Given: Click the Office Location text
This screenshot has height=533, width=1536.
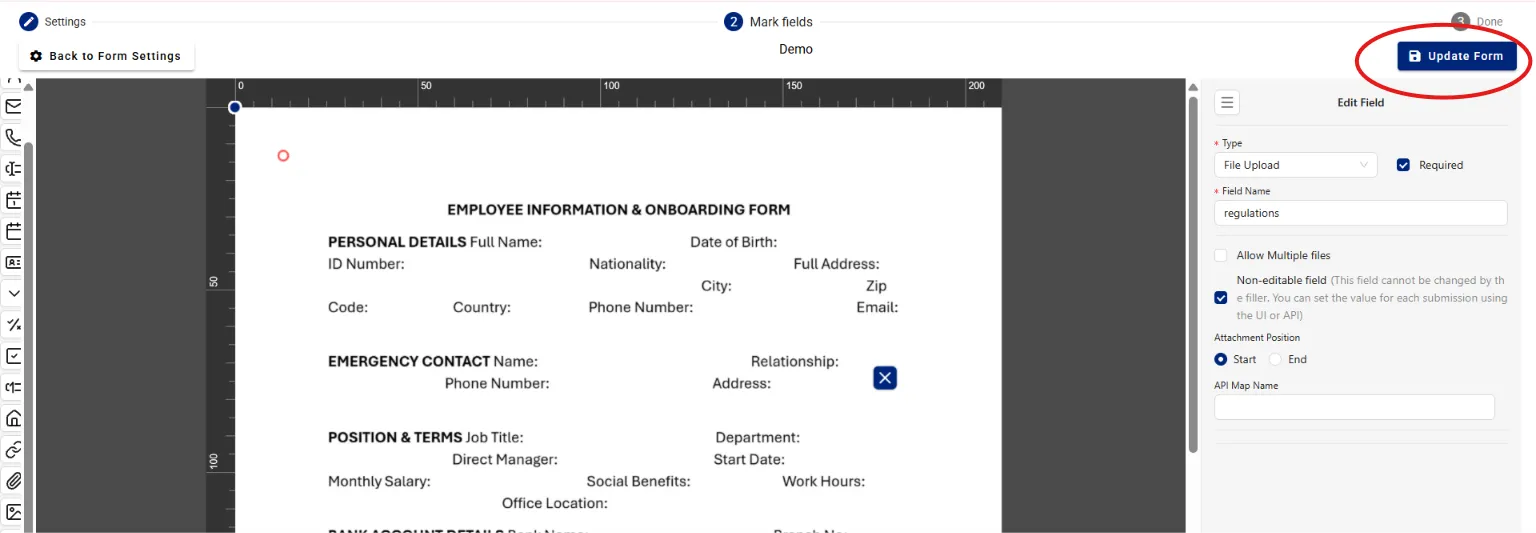Looking at the screenshot, I should tap(554, 503).
